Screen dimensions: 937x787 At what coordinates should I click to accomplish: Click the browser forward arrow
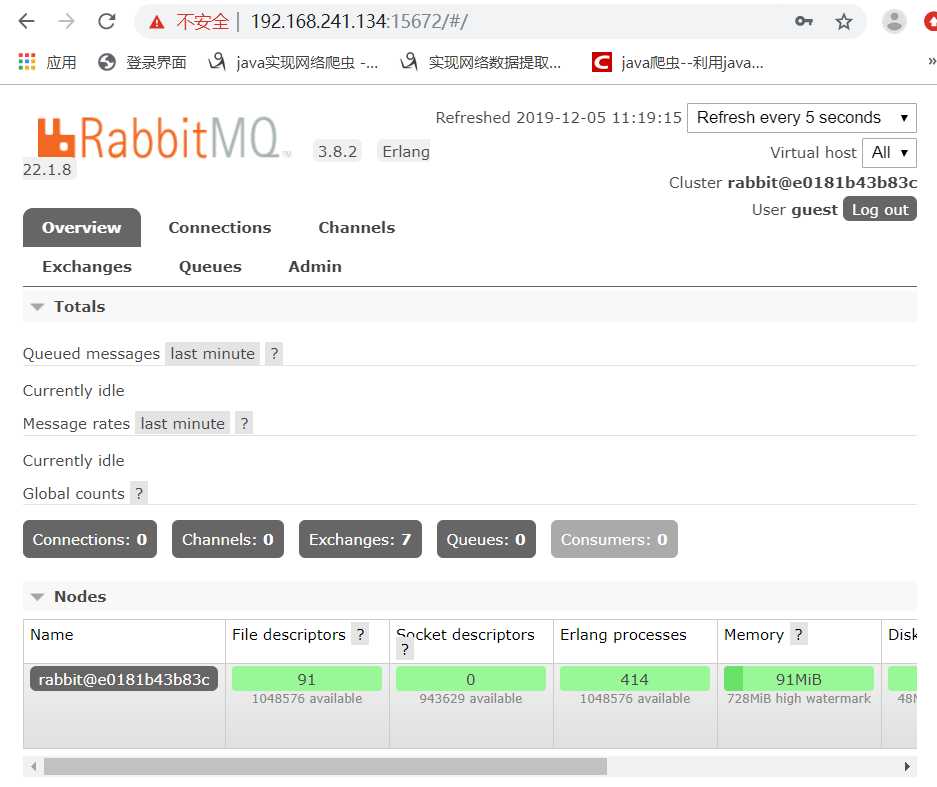[x=66, y=22]
